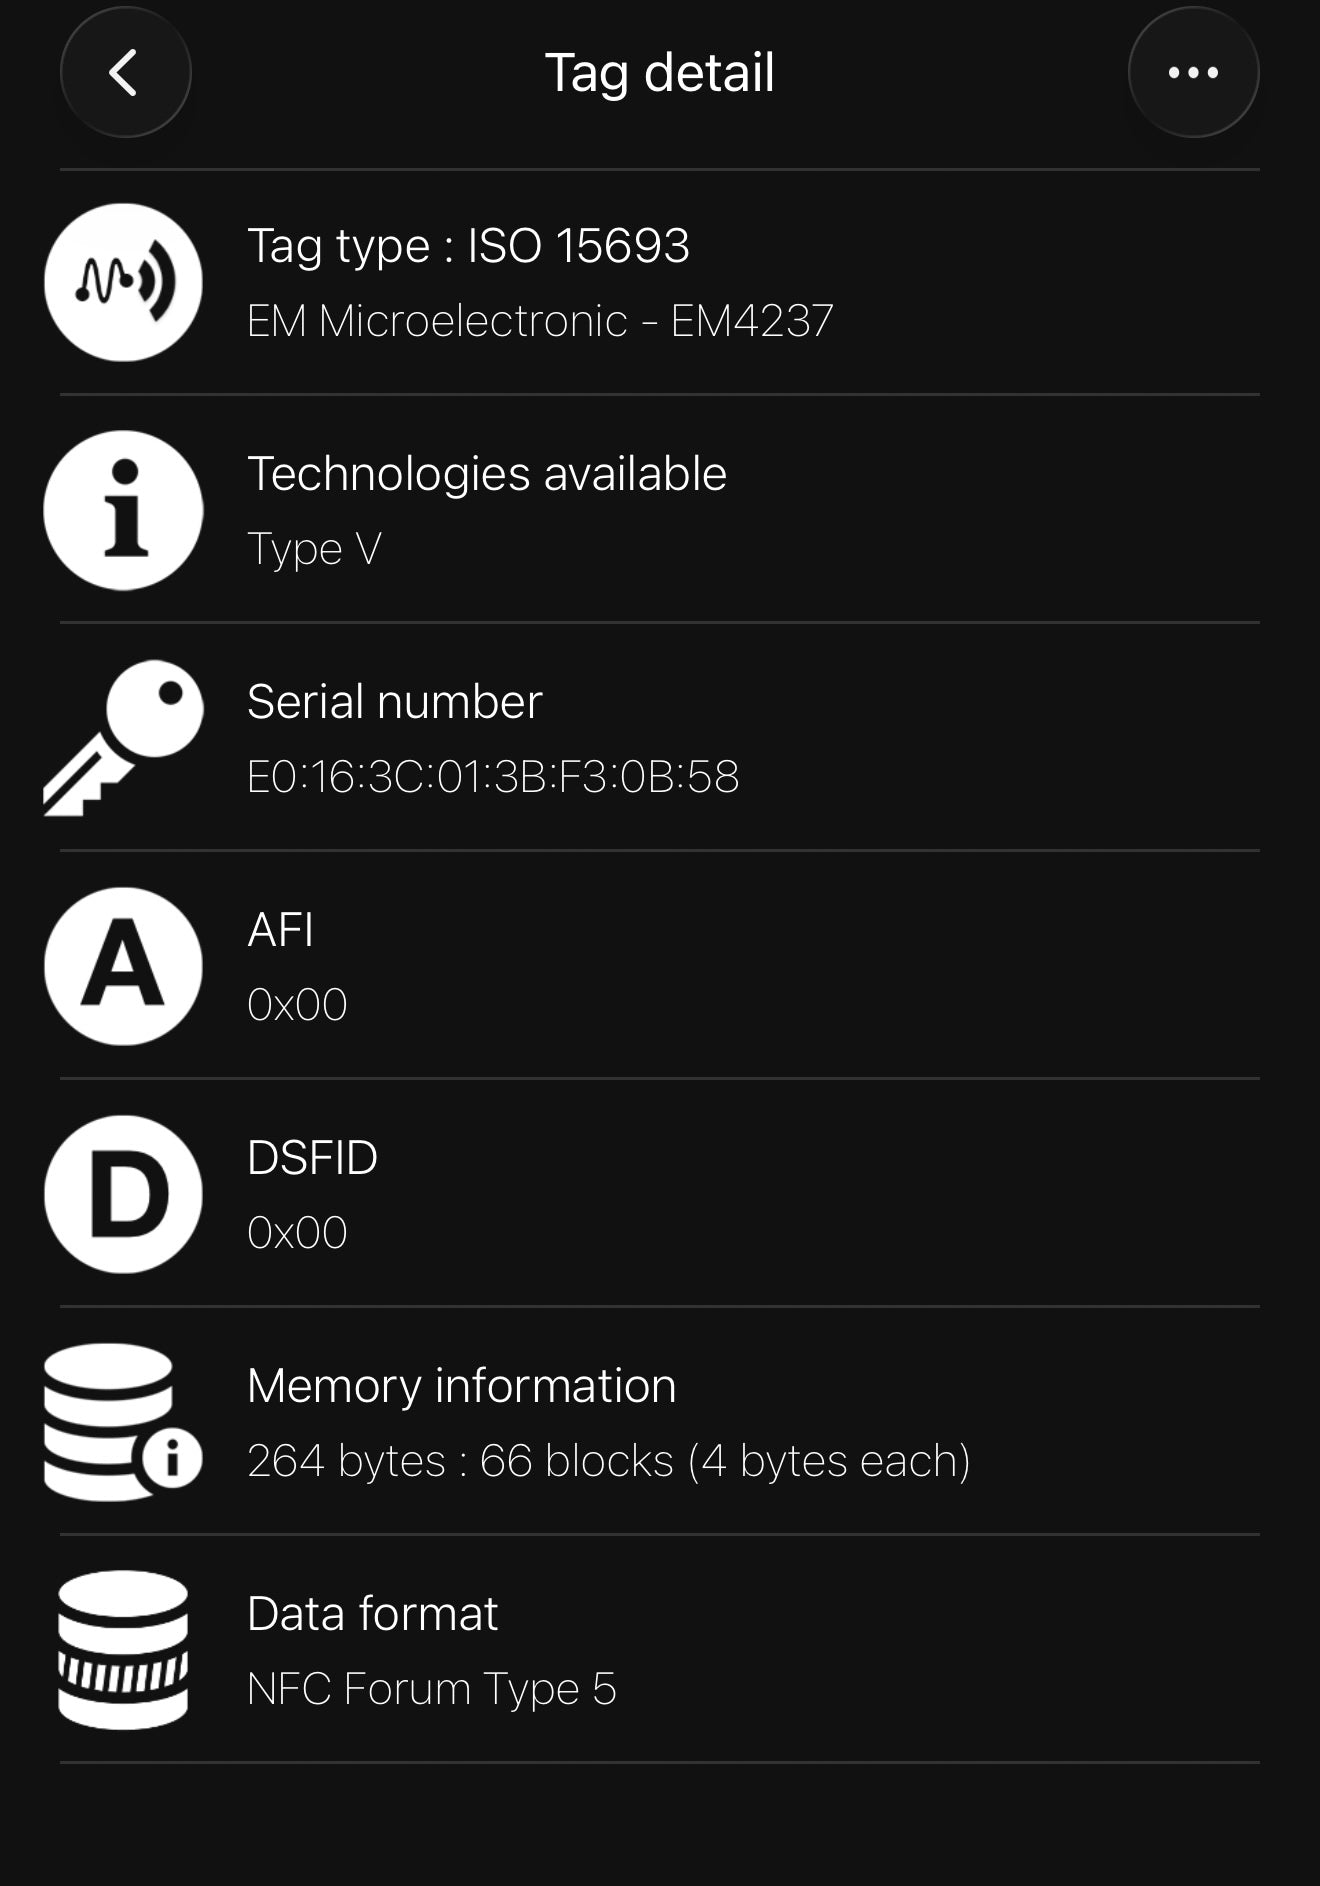Tap the circled D icon for DSFID

pos(123,1194)
